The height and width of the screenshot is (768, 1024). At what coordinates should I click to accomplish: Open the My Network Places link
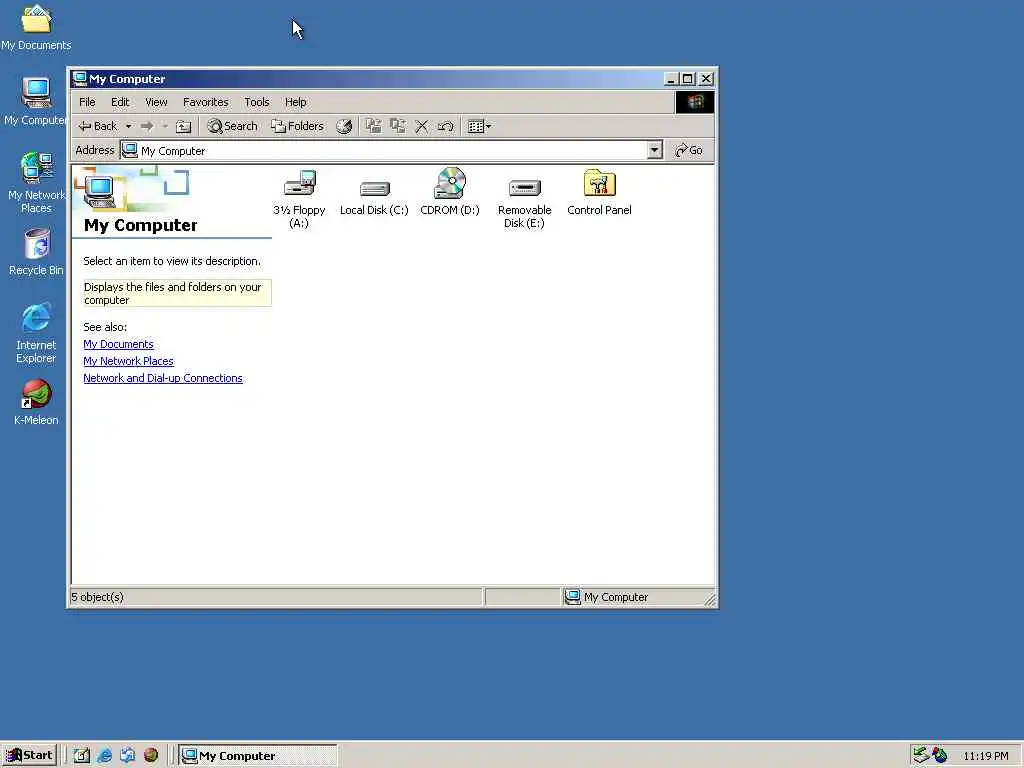click(129, 361)
